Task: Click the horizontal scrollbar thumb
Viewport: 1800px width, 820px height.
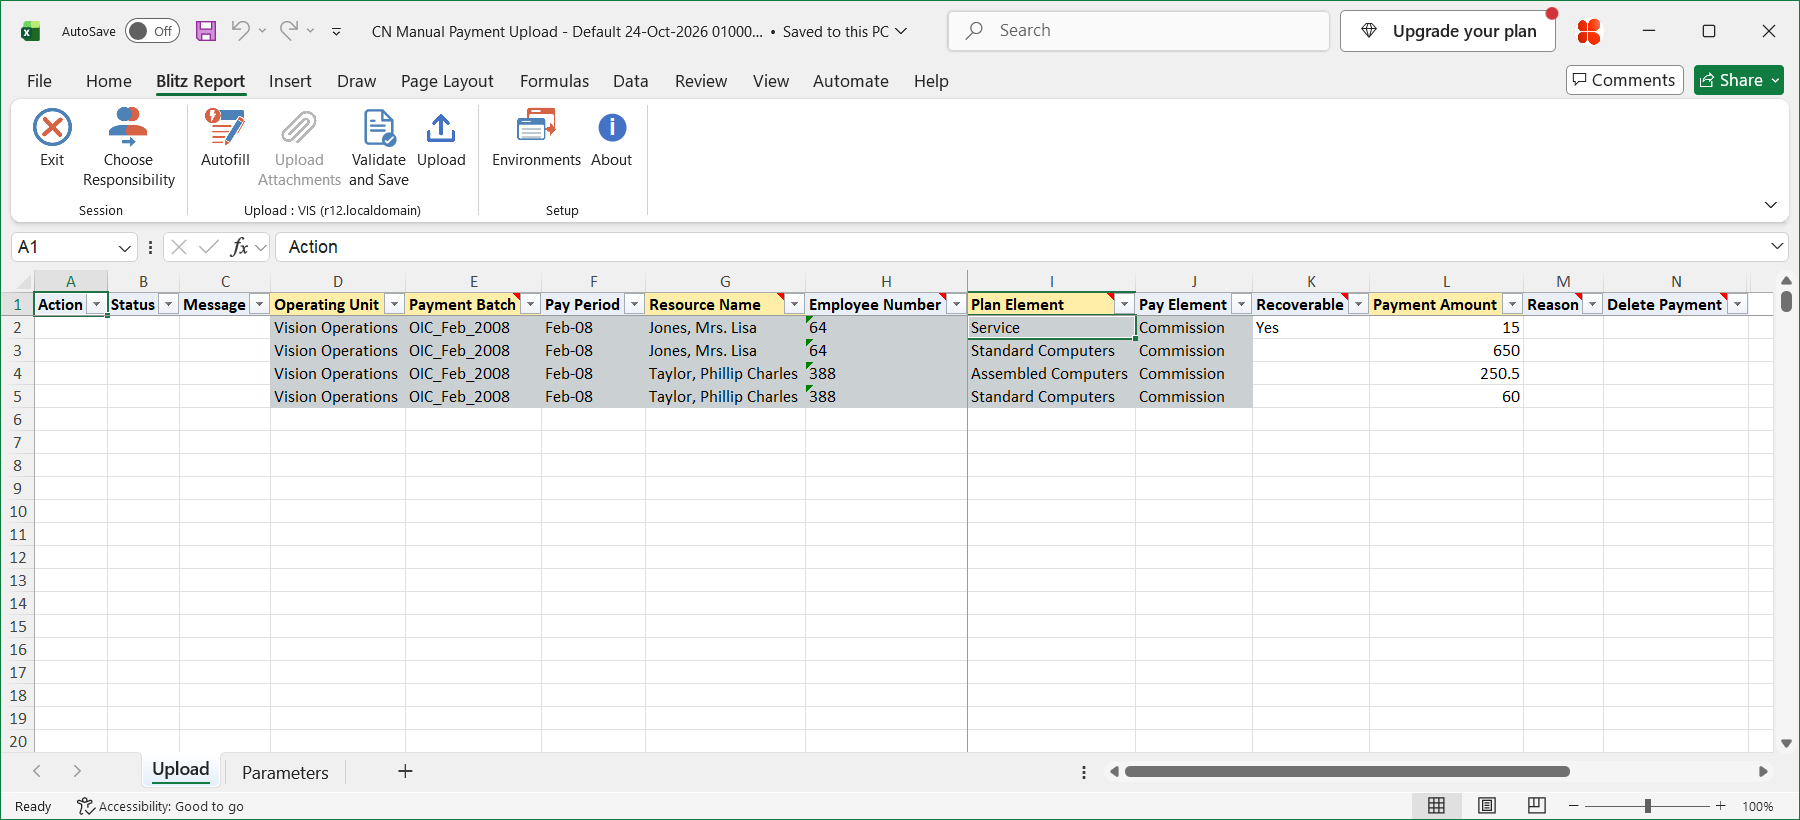Action: [x=1347, y=771]
